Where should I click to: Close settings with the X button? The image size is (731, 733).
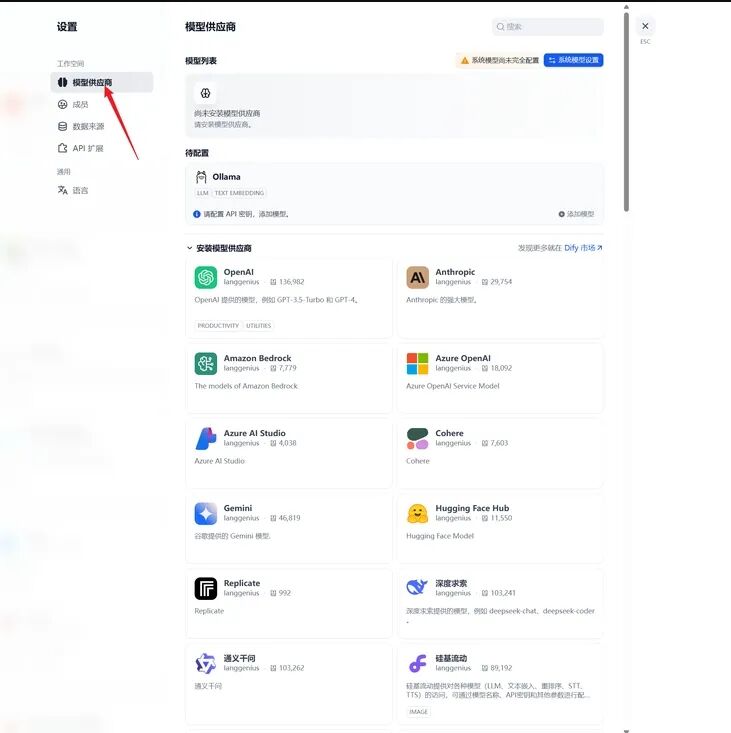click(645, 26)
